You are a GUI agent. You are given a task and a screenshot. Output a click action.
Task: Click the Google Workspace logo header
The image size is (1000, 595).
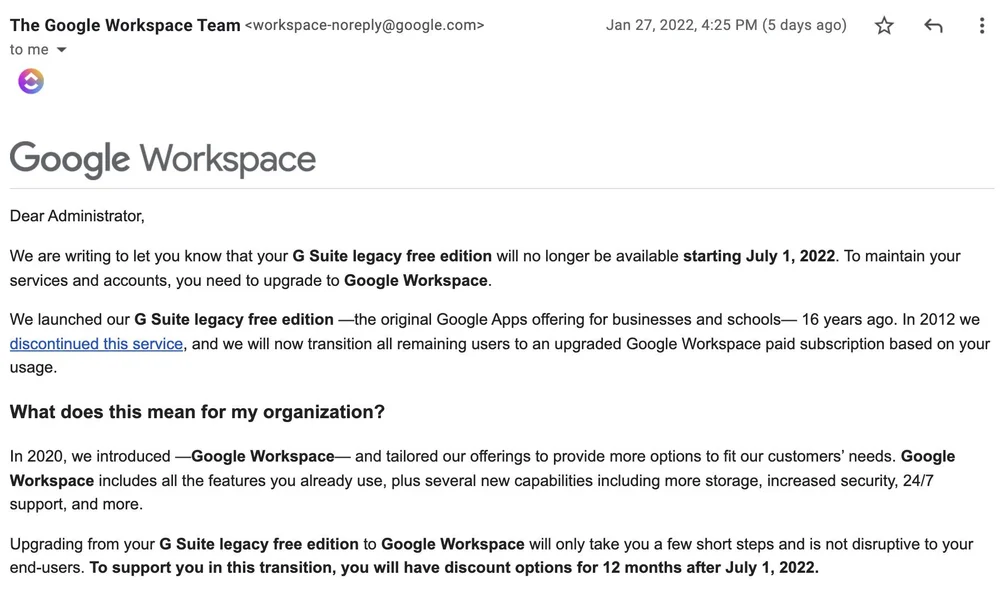pos(163,159)
